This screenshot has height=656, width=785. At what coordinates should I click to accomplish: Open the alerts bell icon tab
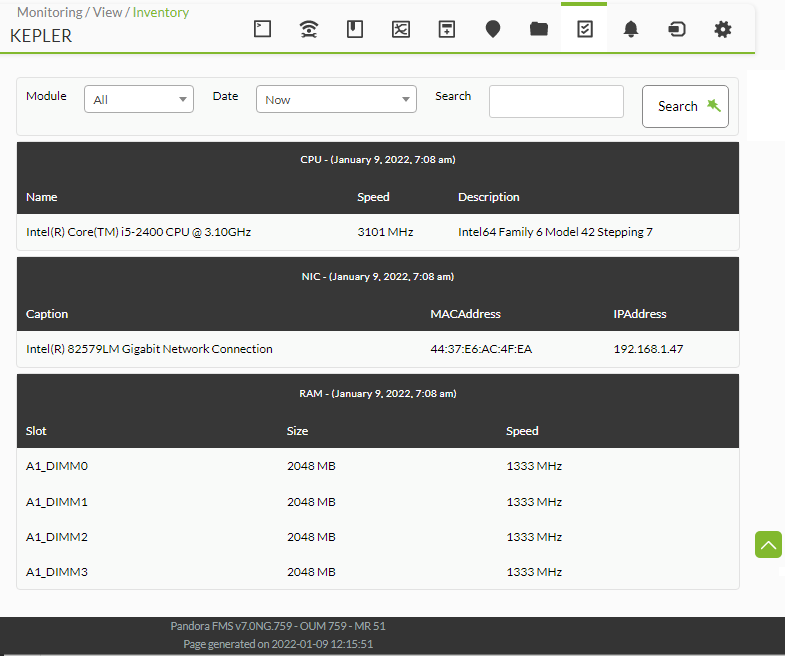pos(631,29)
